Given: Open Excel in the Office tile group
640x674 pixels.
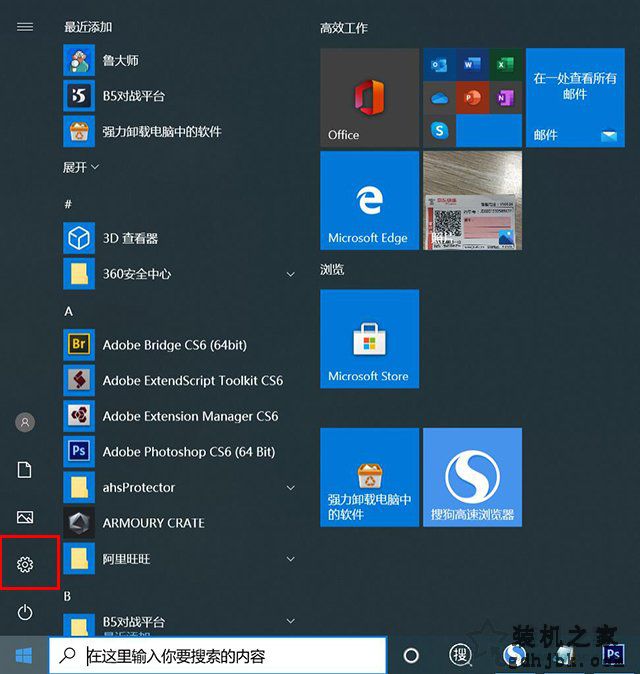Looking at the screenshot, I should pyautogui.click(x=505, y=64).
